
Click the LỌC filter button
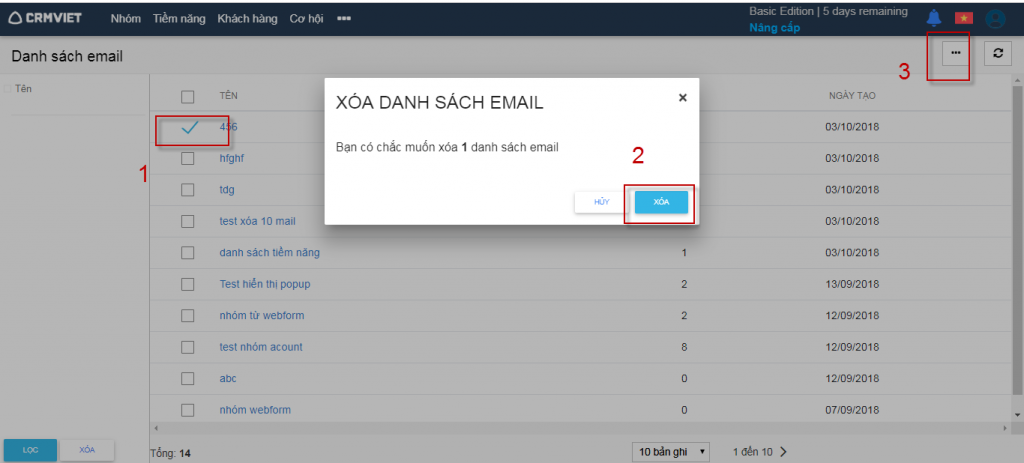tap(30, 450)
